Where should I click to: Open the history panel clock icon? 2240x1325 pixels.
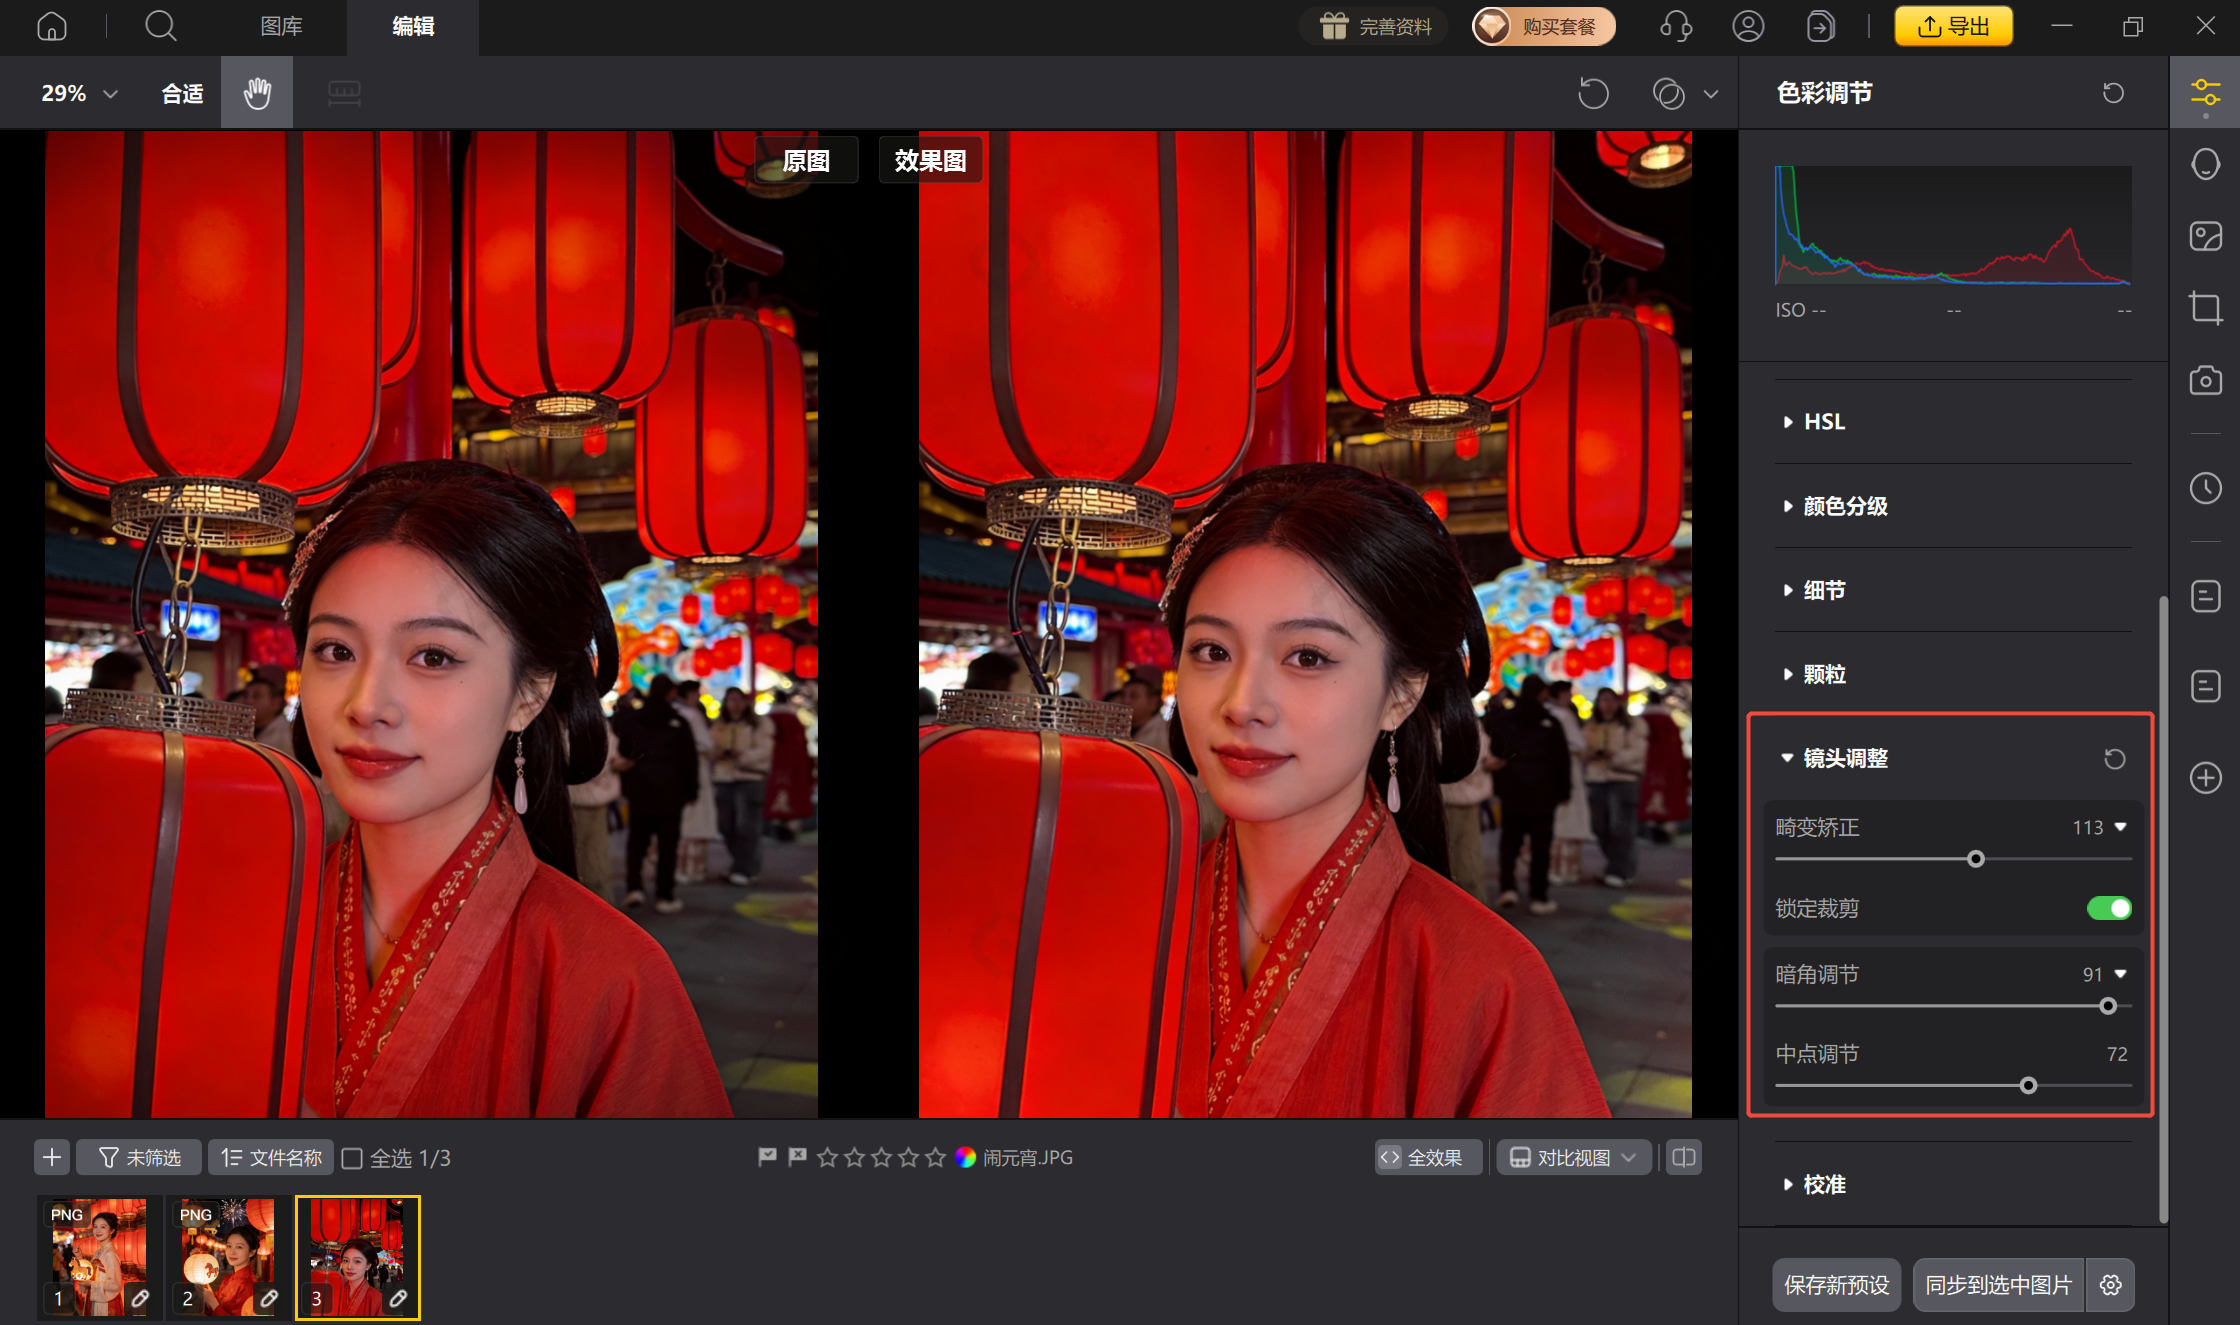[2204, 488]
